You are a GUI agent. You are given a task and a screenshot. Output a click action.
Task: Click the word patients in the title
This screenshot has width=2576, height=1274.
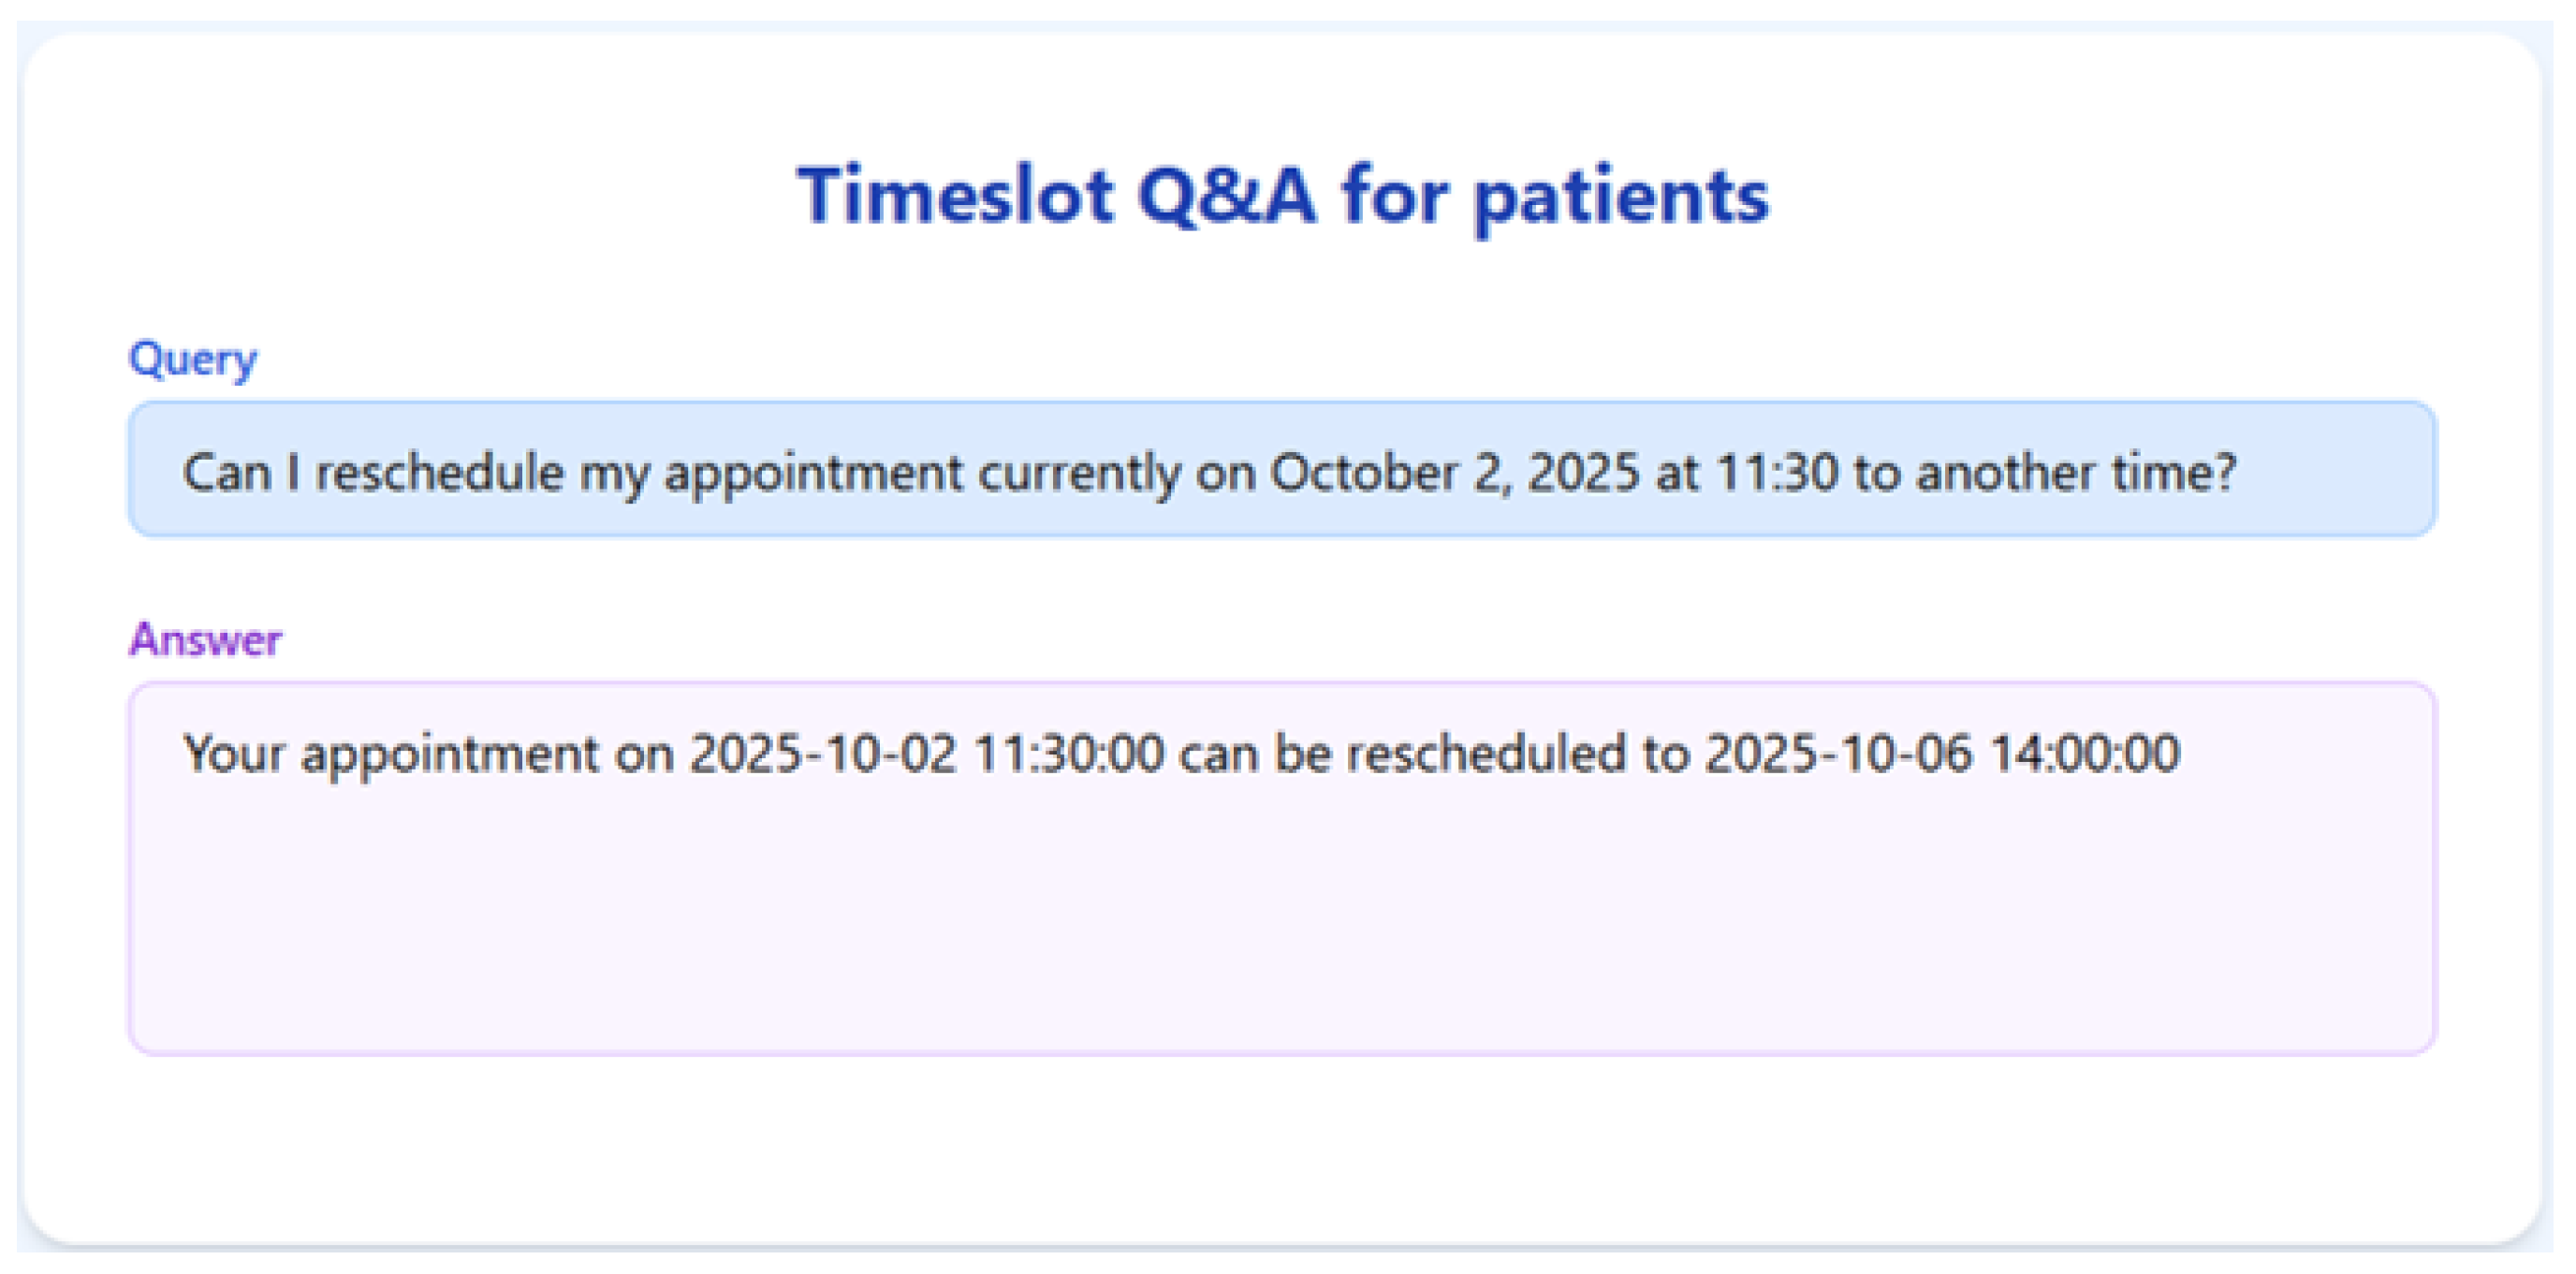click(x=1621, y=197)
